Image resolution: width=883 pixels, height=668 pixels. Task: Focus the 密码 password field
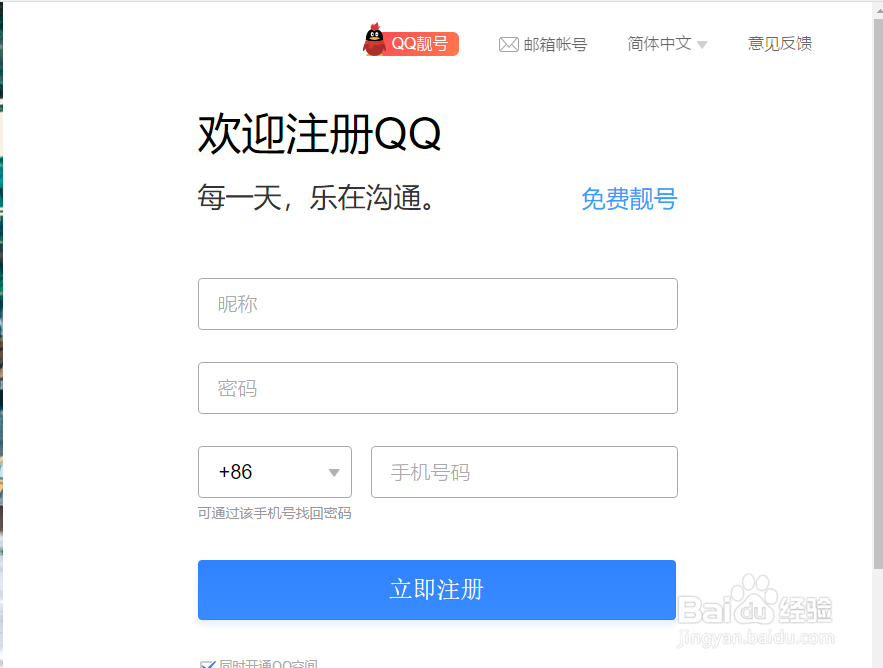click(438, 388)
